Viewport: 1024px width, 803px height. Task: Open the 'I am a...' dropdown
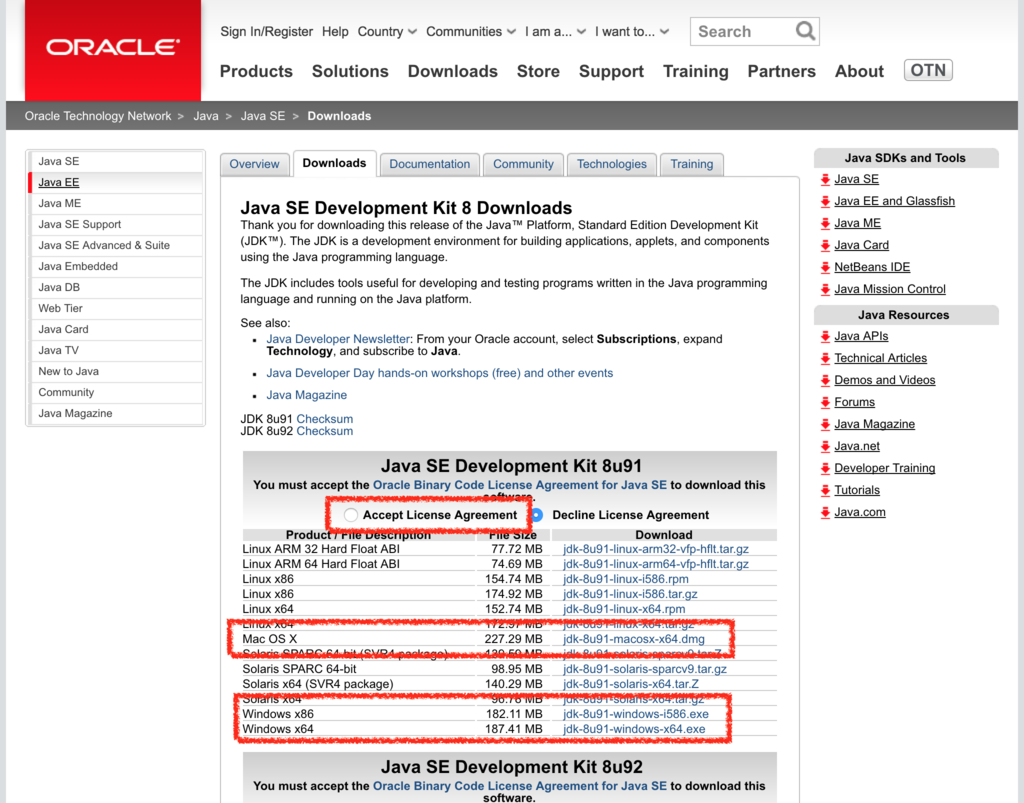(x=555, y=31)
